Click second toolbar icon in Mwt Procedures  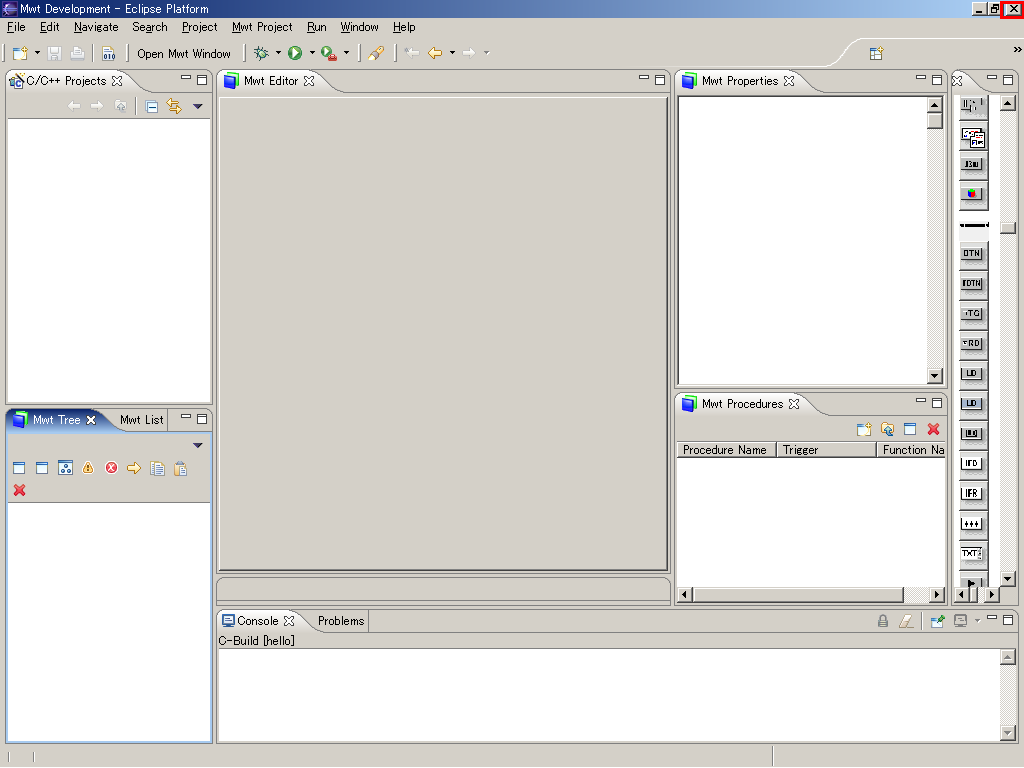point(887,429)
